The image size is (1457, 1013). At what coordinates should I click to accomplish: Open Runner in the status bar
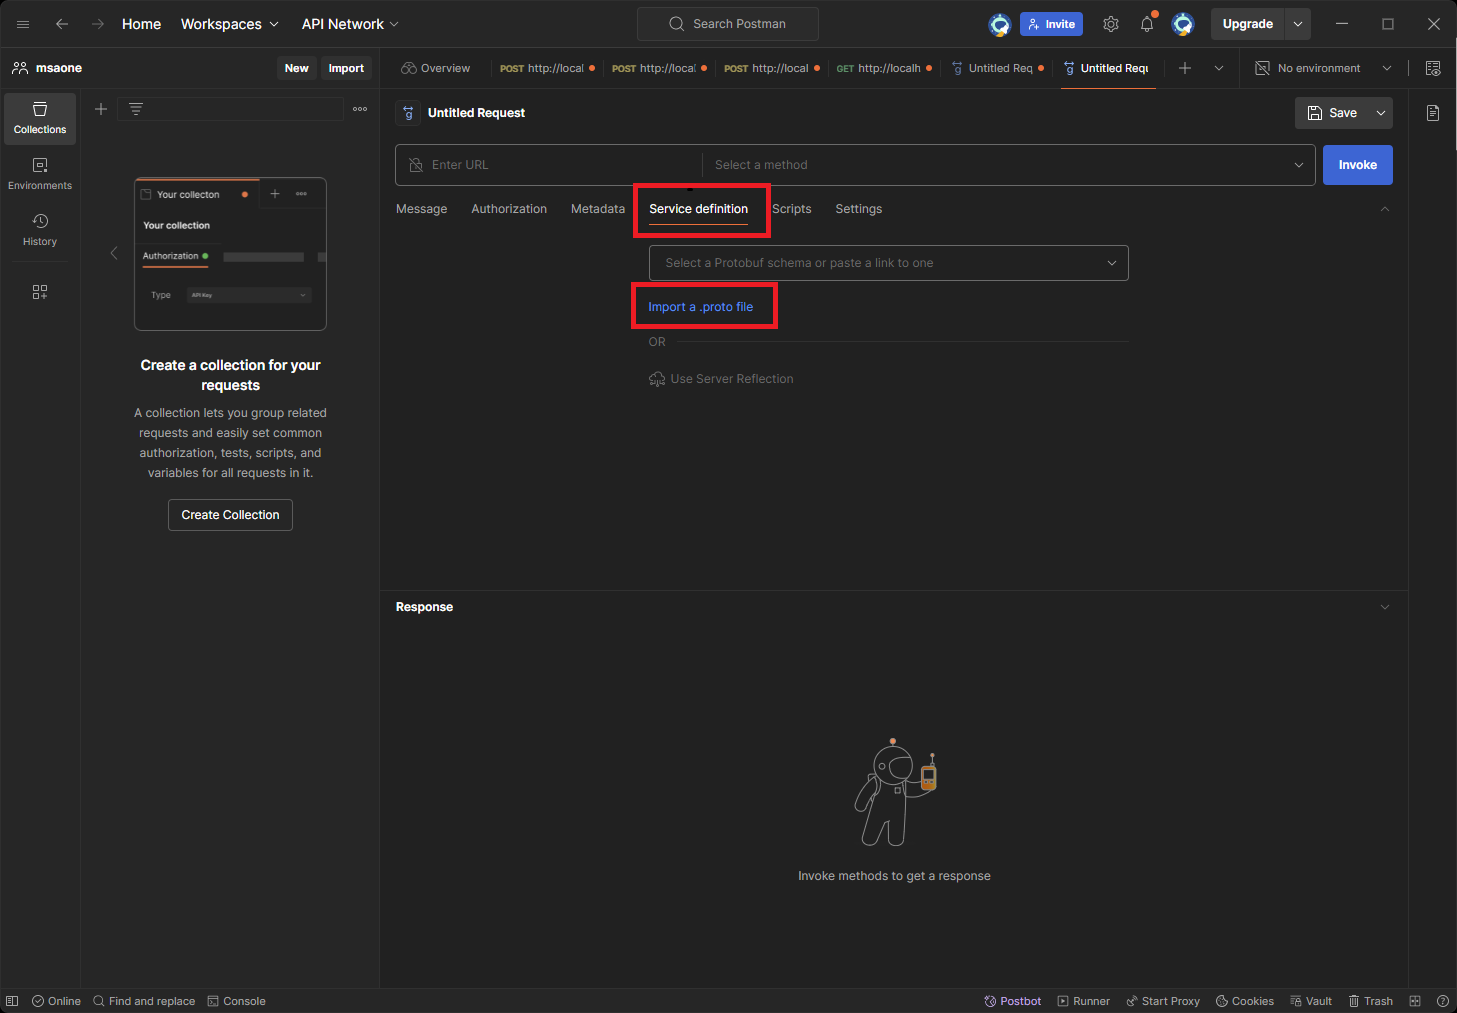pyautogui.click(x=1084, y=1001)
